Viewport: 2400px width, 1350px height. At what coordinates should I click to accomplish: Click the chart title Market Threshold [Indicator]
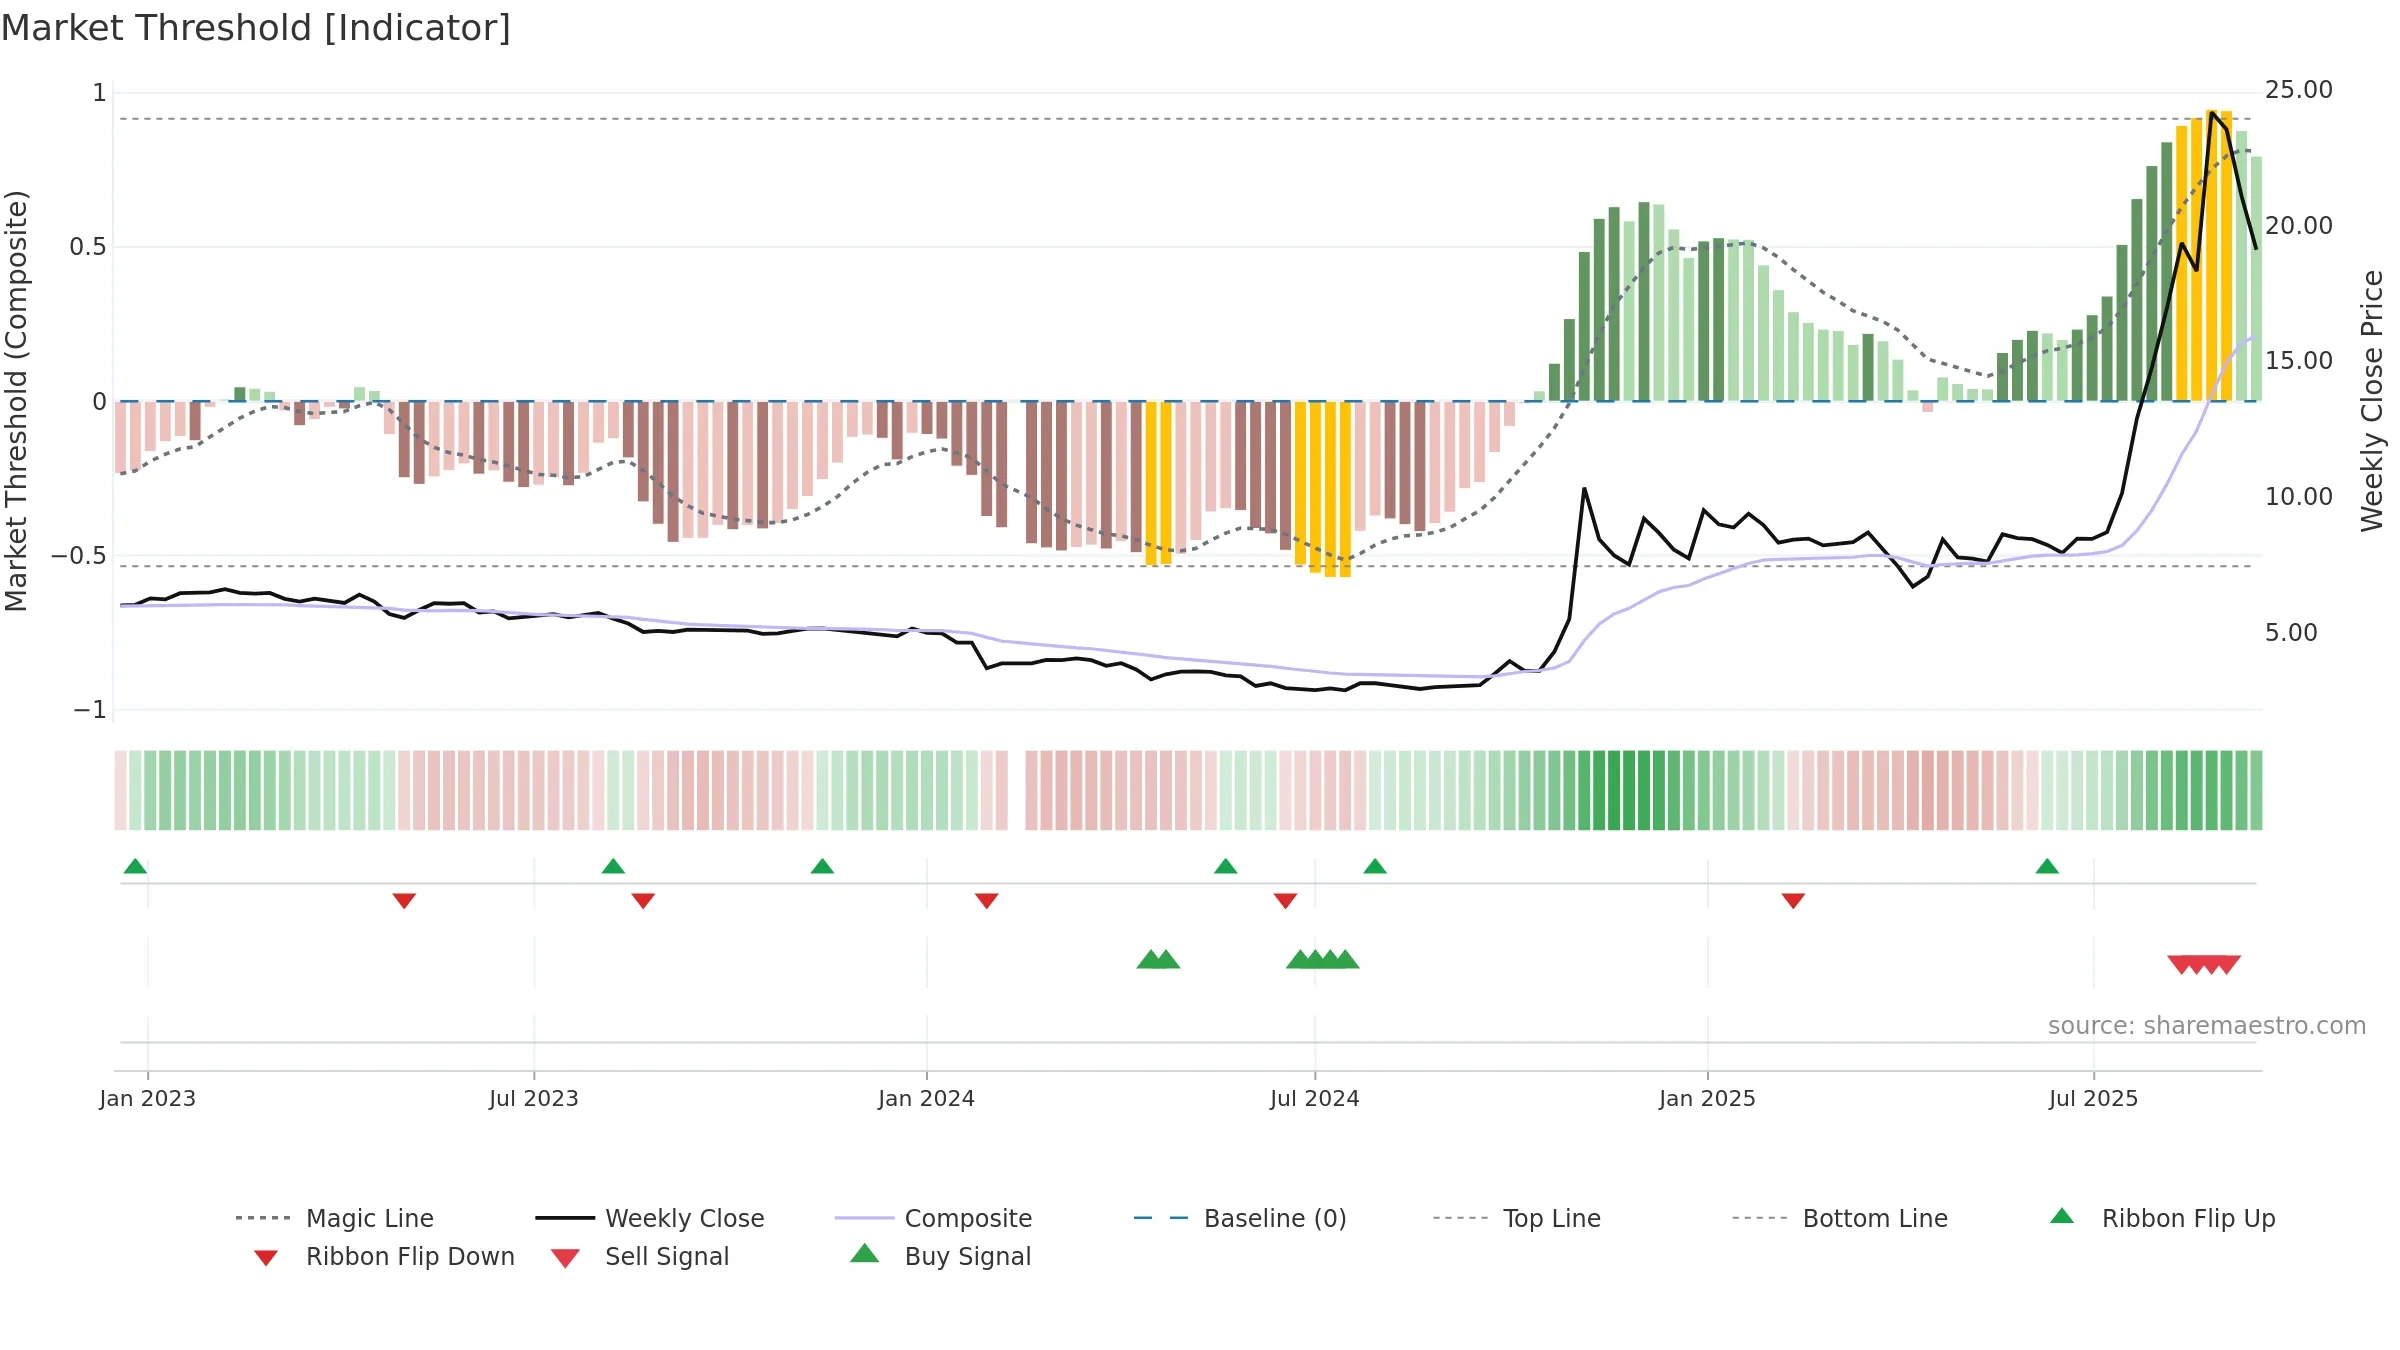pyautogui.click(x=256, y=28)
